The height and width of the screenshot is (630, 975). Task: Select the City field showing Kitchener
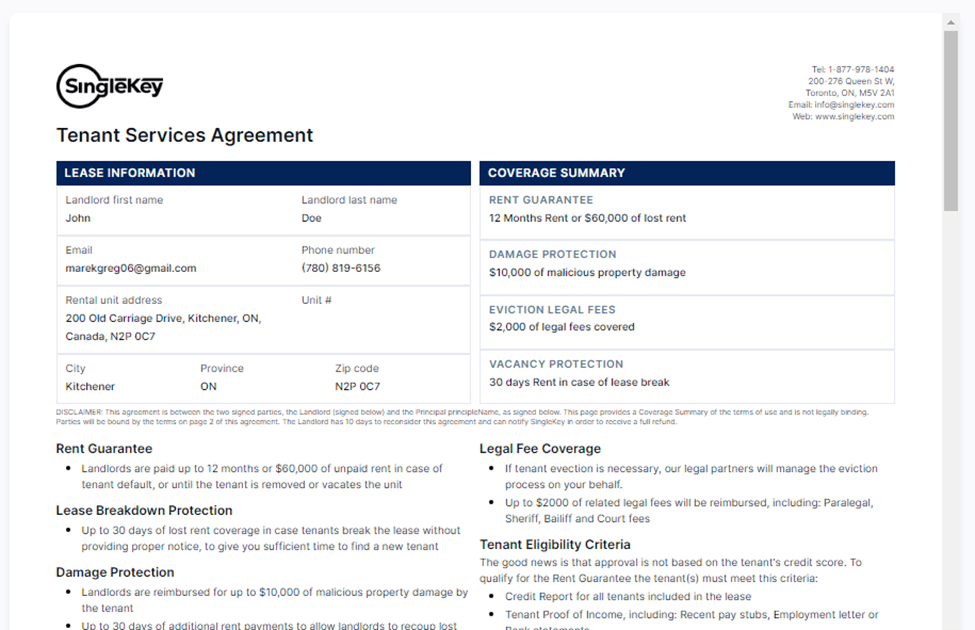(90, 386)
